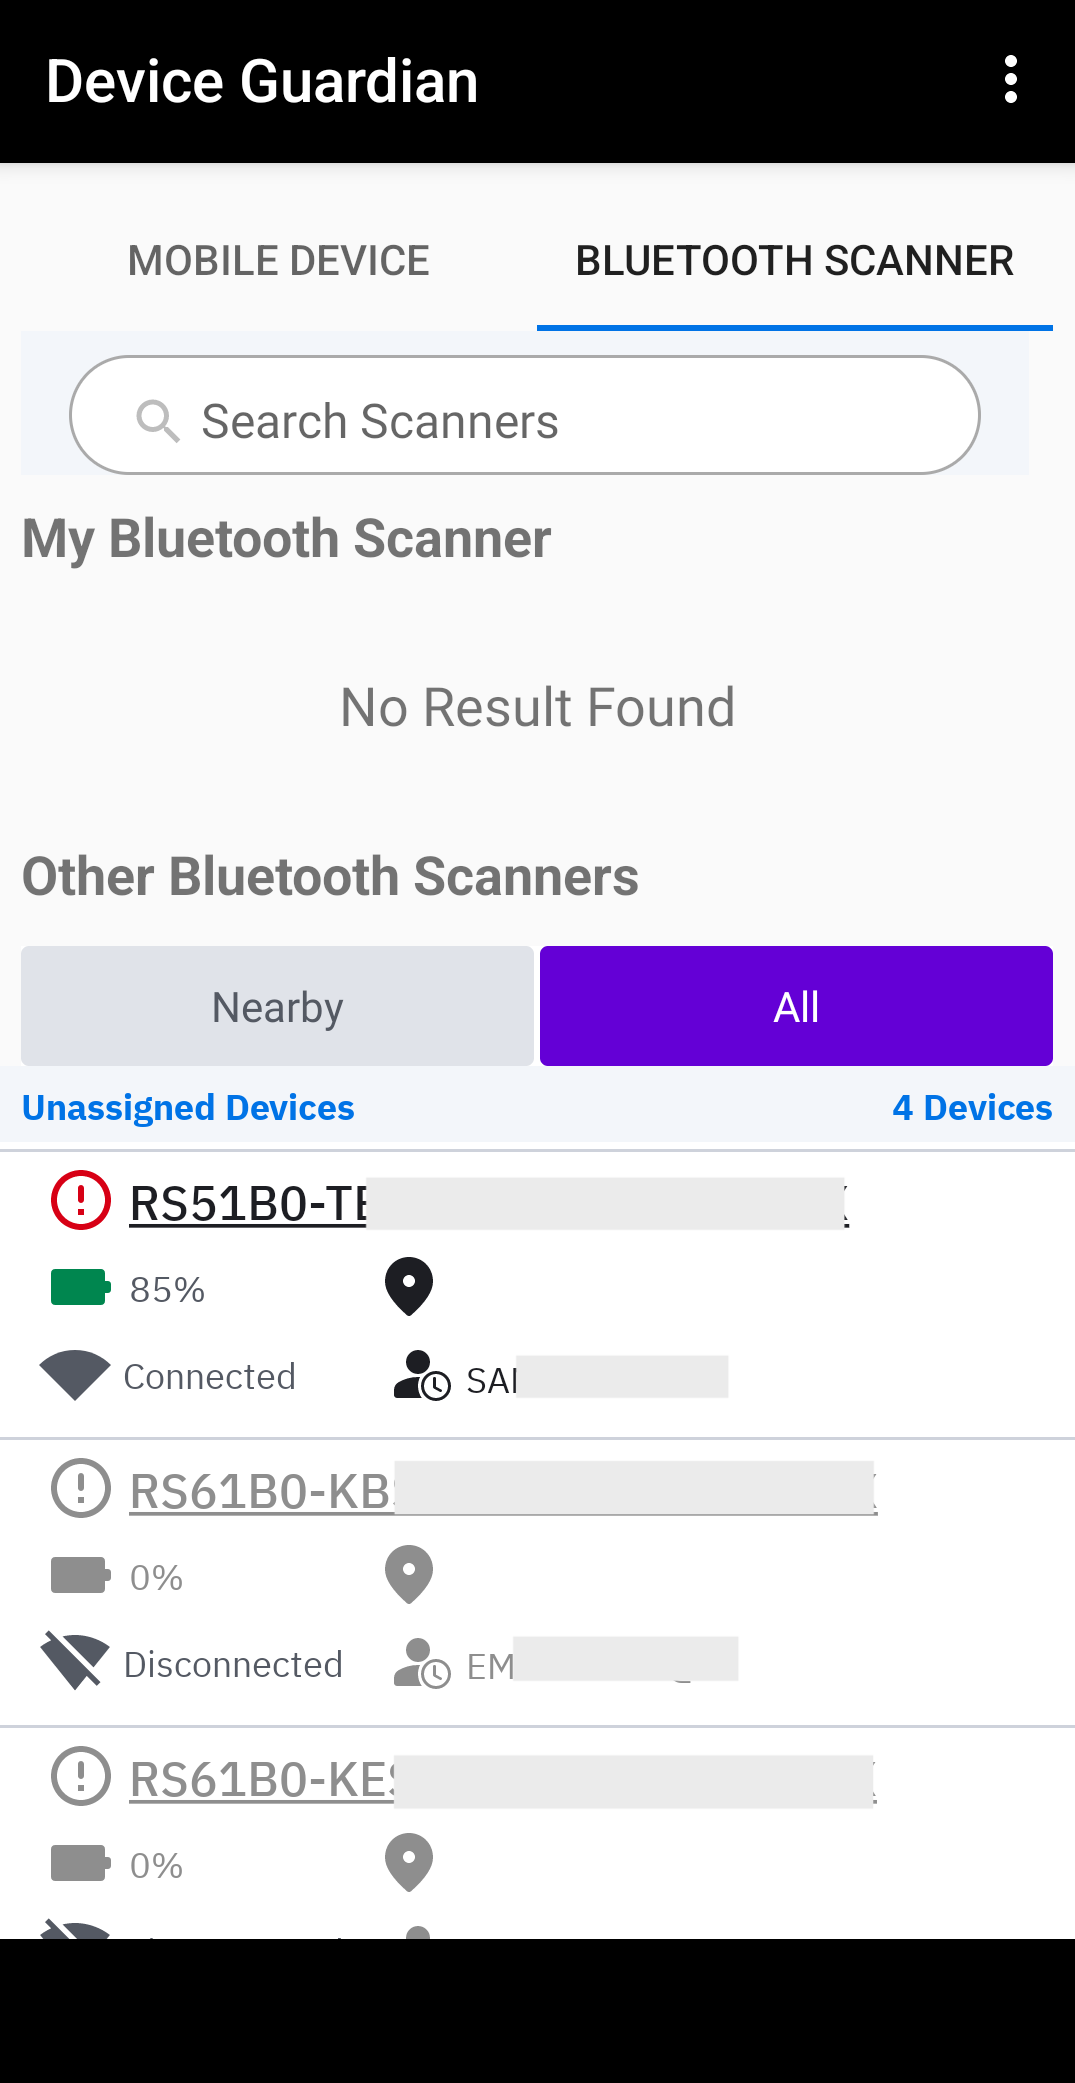Tap the grey alert icon beside RS61B0-KE
This screenshot has width=1075, height=2083.
coord(81,1776)
